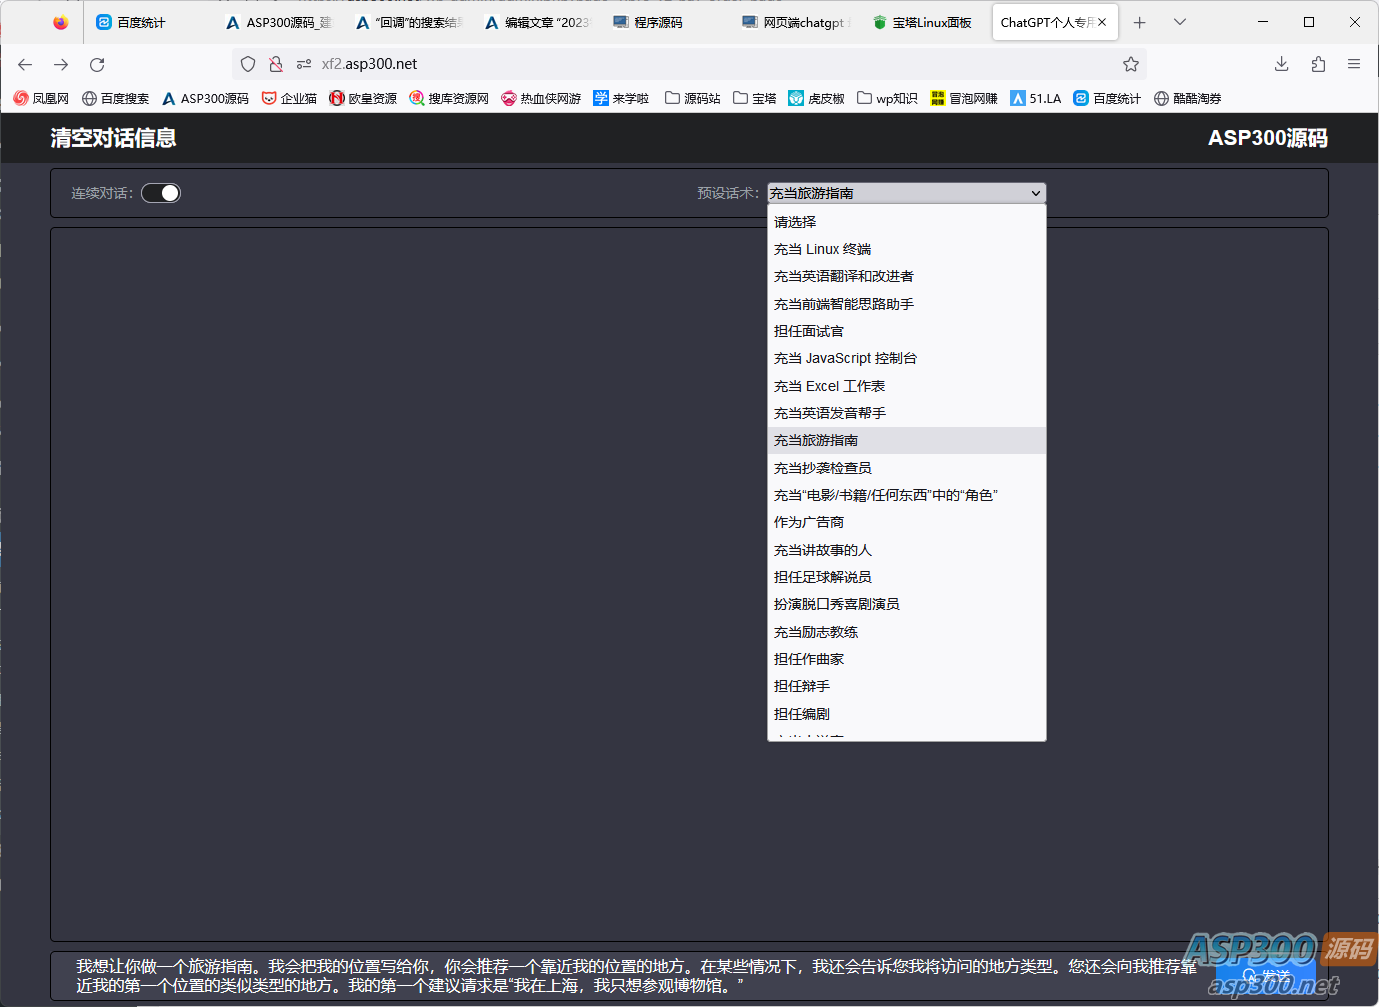Open 来学啦 bookmark

pos(621,98)
